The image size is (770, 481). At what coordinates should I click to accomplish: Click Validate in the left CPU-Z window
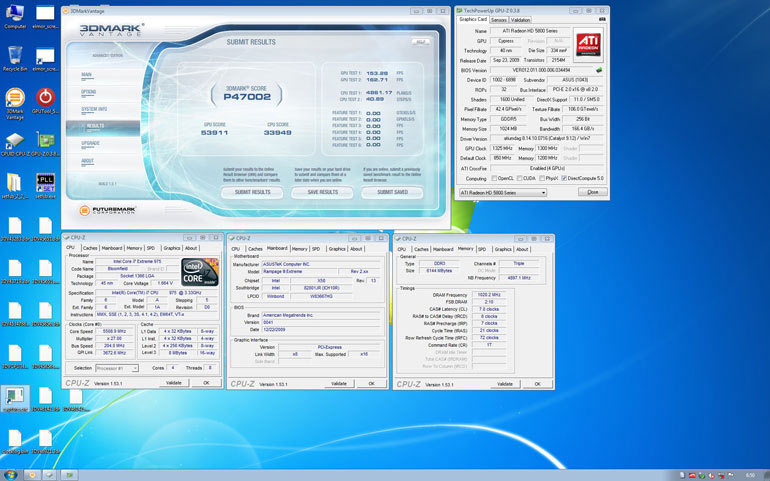pos(173,383)
